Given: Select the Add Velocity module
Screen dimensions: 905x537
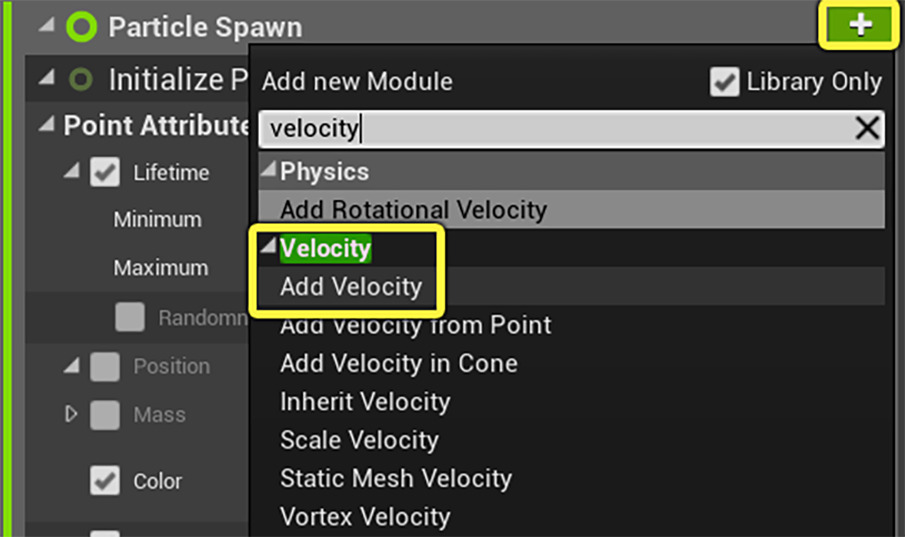Looking at the screenshot, I should tap(351, 287).
